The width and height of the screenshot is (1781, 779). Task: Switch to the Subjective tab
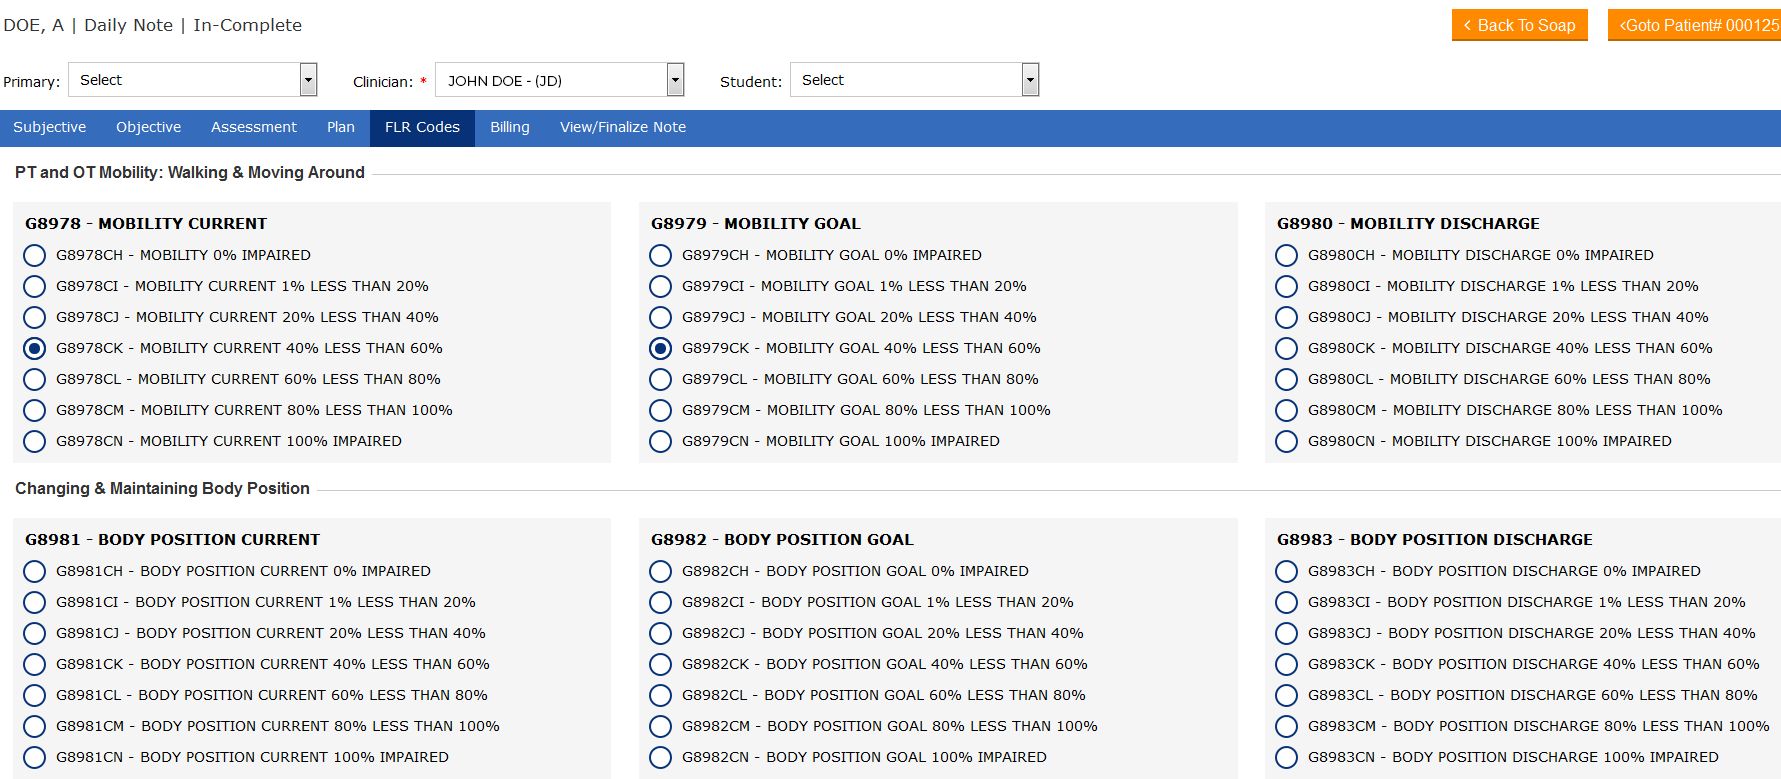pos(49,128)
